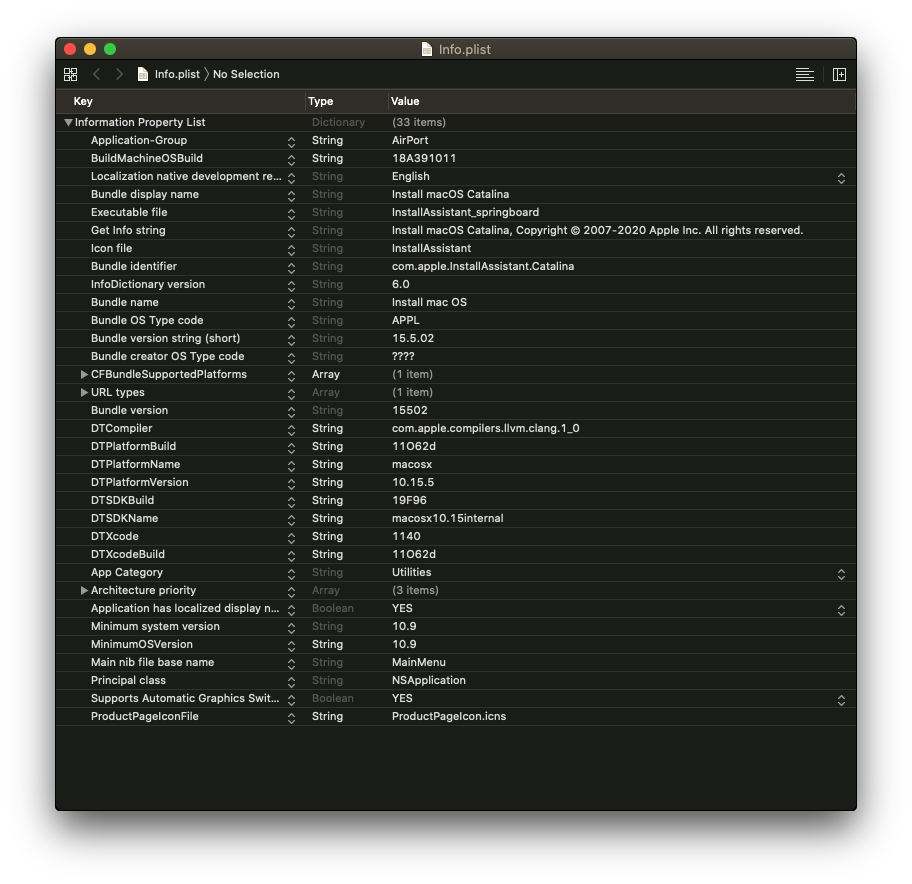Screen dimensions: 912x884
Task: Select the Minimum system version key row
Action: (x=155, y=627)
